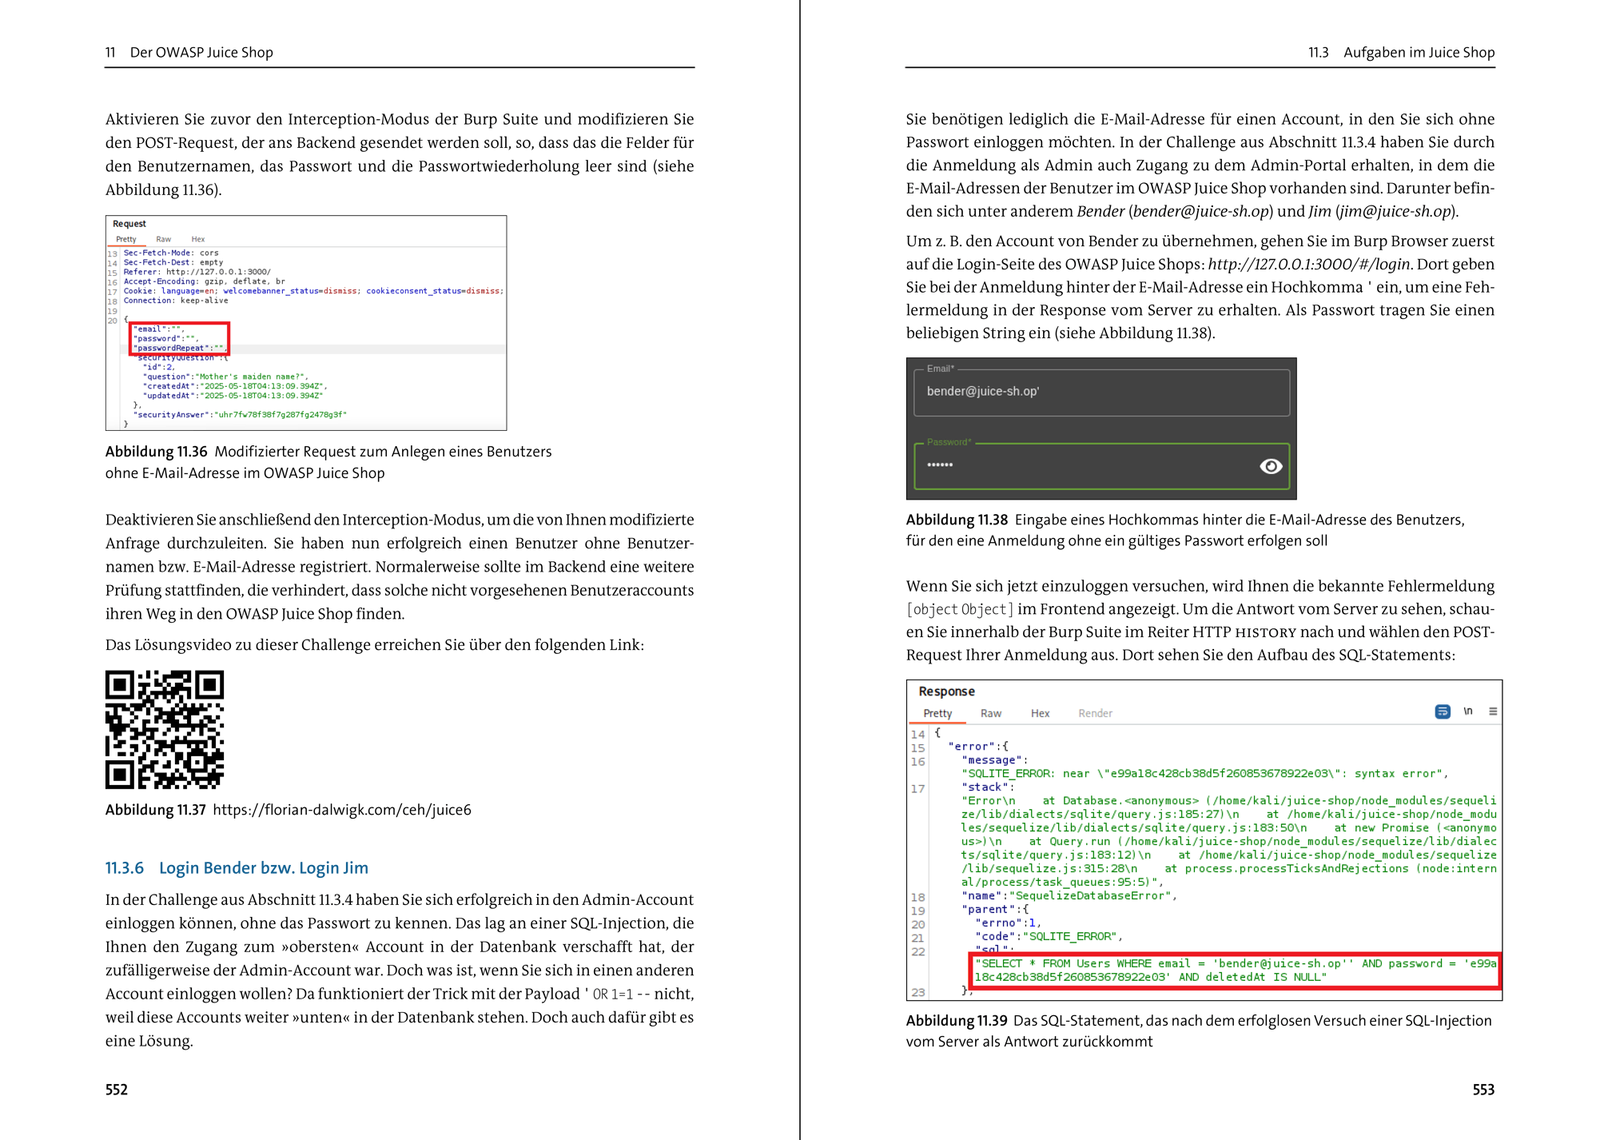Click the "name":"SequelizeDatabaseError" line

click(1069, 896)
